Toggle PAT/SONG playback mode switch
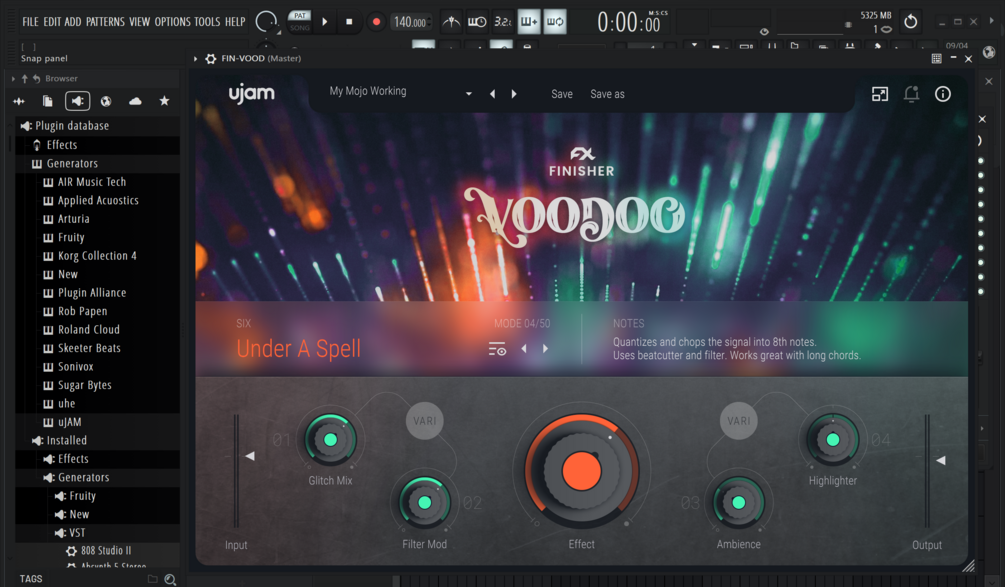This screenshot has height=587, width=1005. coord(299,22)
